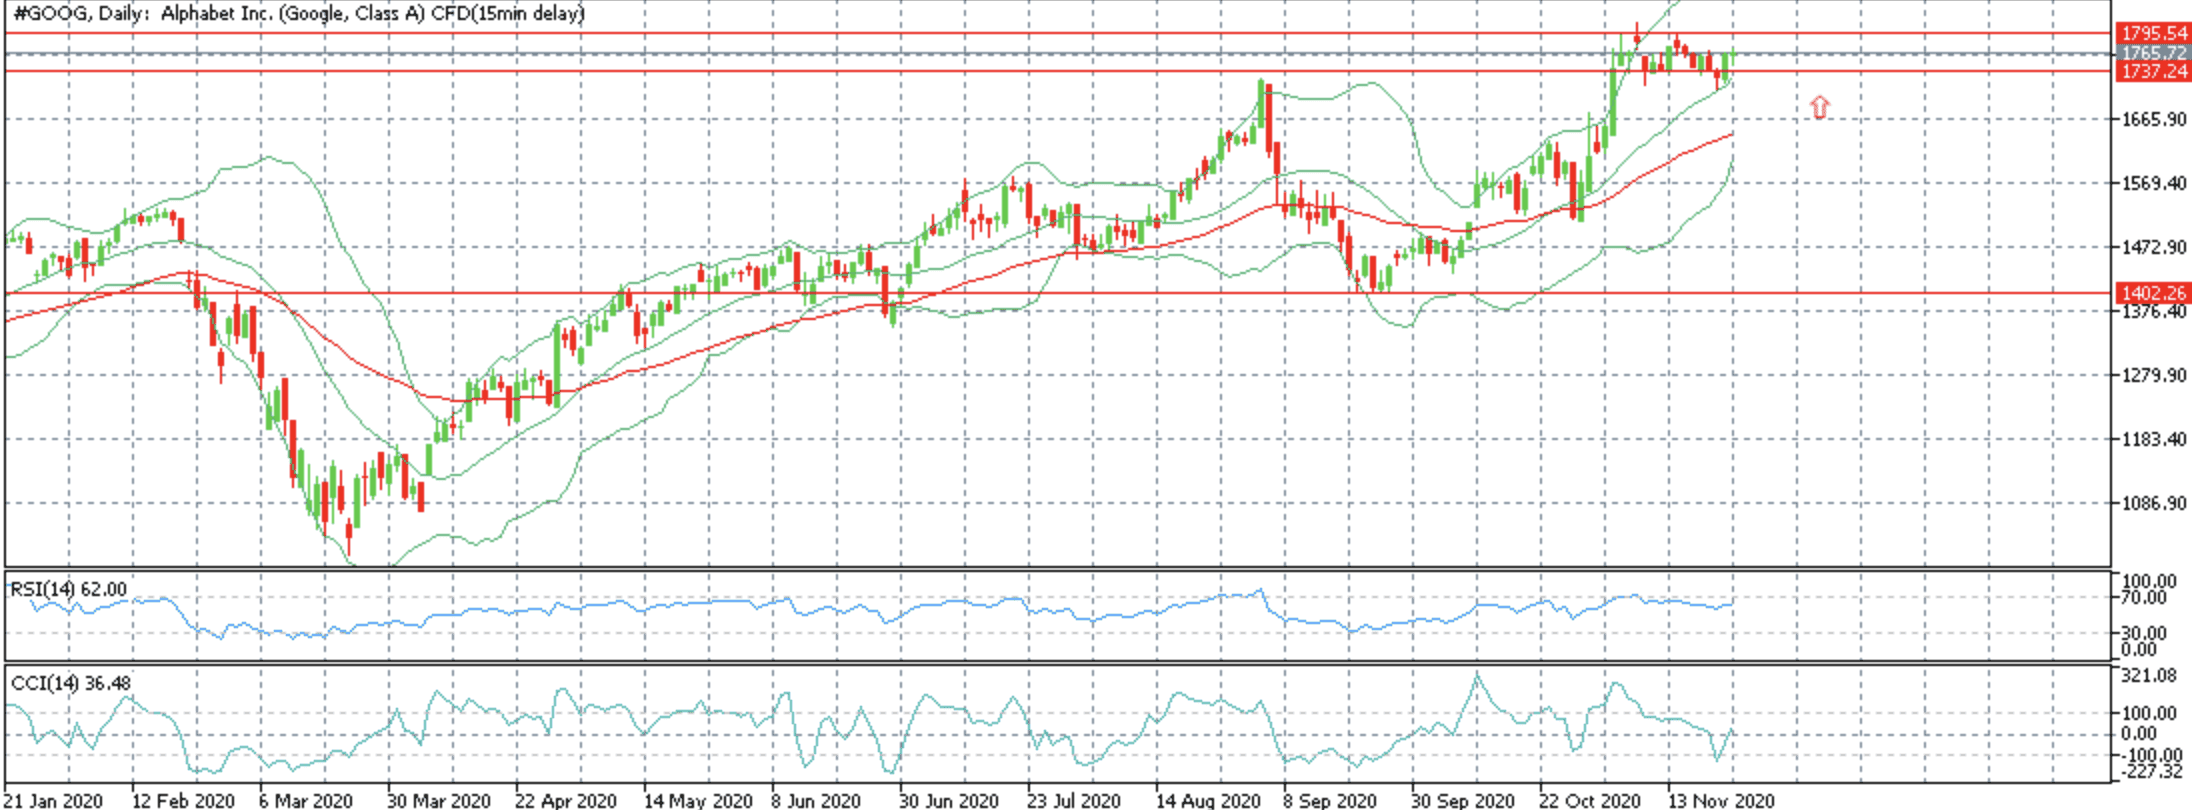The image size is (2192, 810).
Task: Click the #GOOG Daily Alphabet Inc. chart title
Action: click(x=300, y=14)
